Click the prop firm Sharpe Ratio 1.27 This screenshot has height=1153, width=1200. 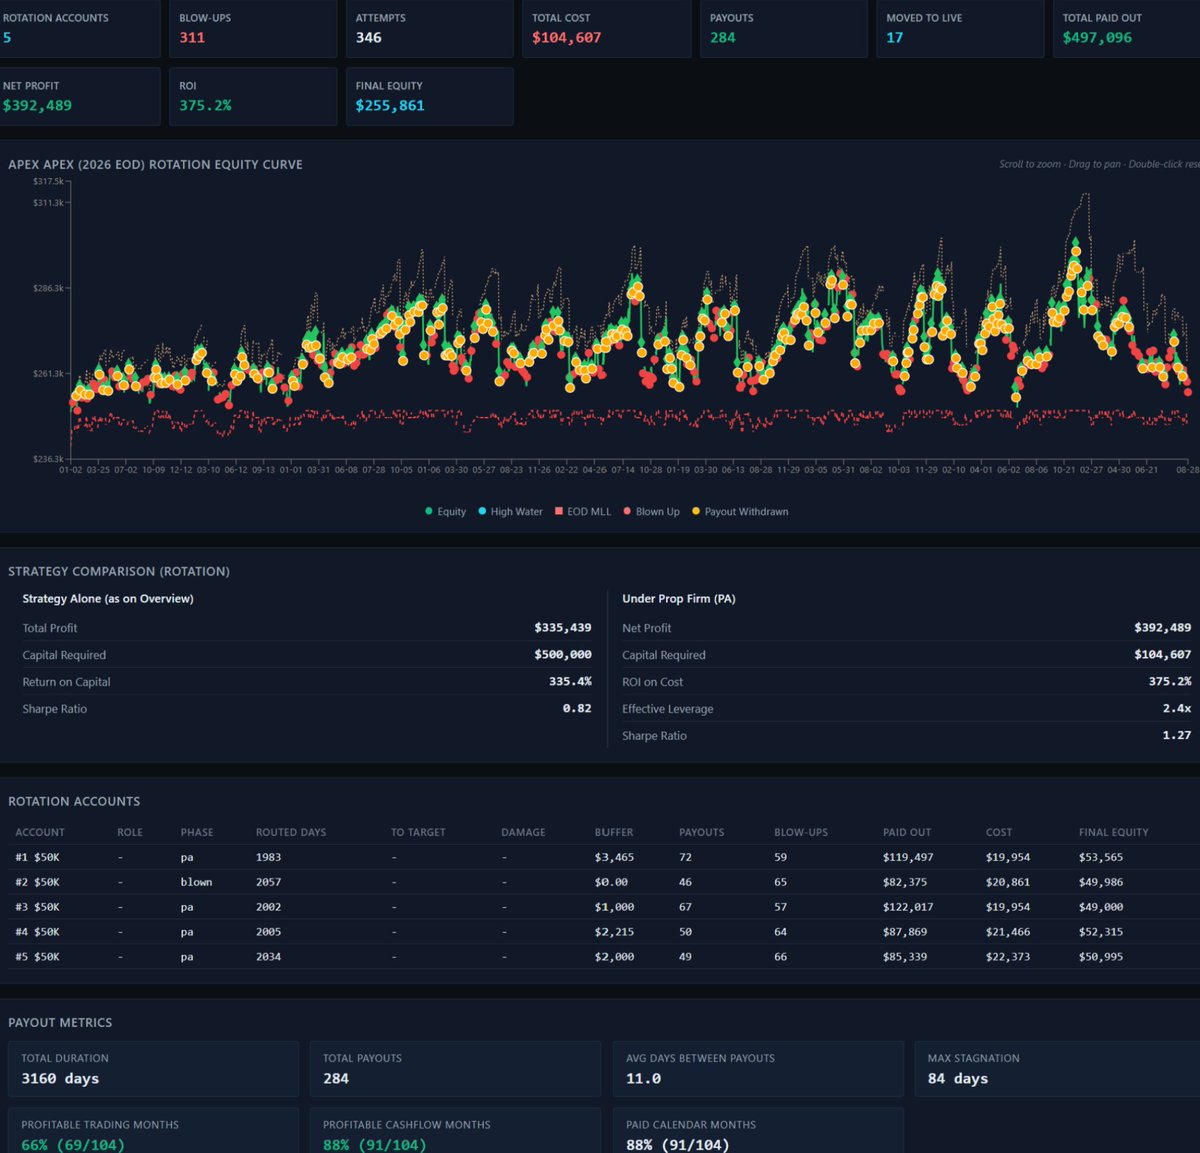point(1176,736)
